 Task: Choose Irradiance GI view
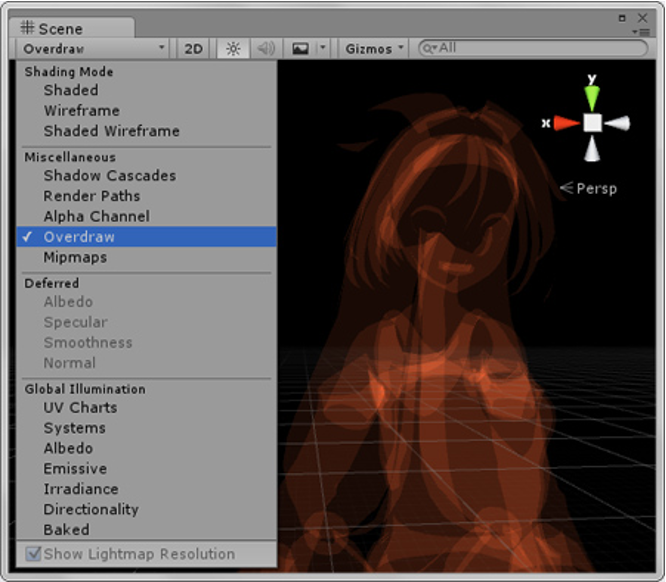point(147,489)
